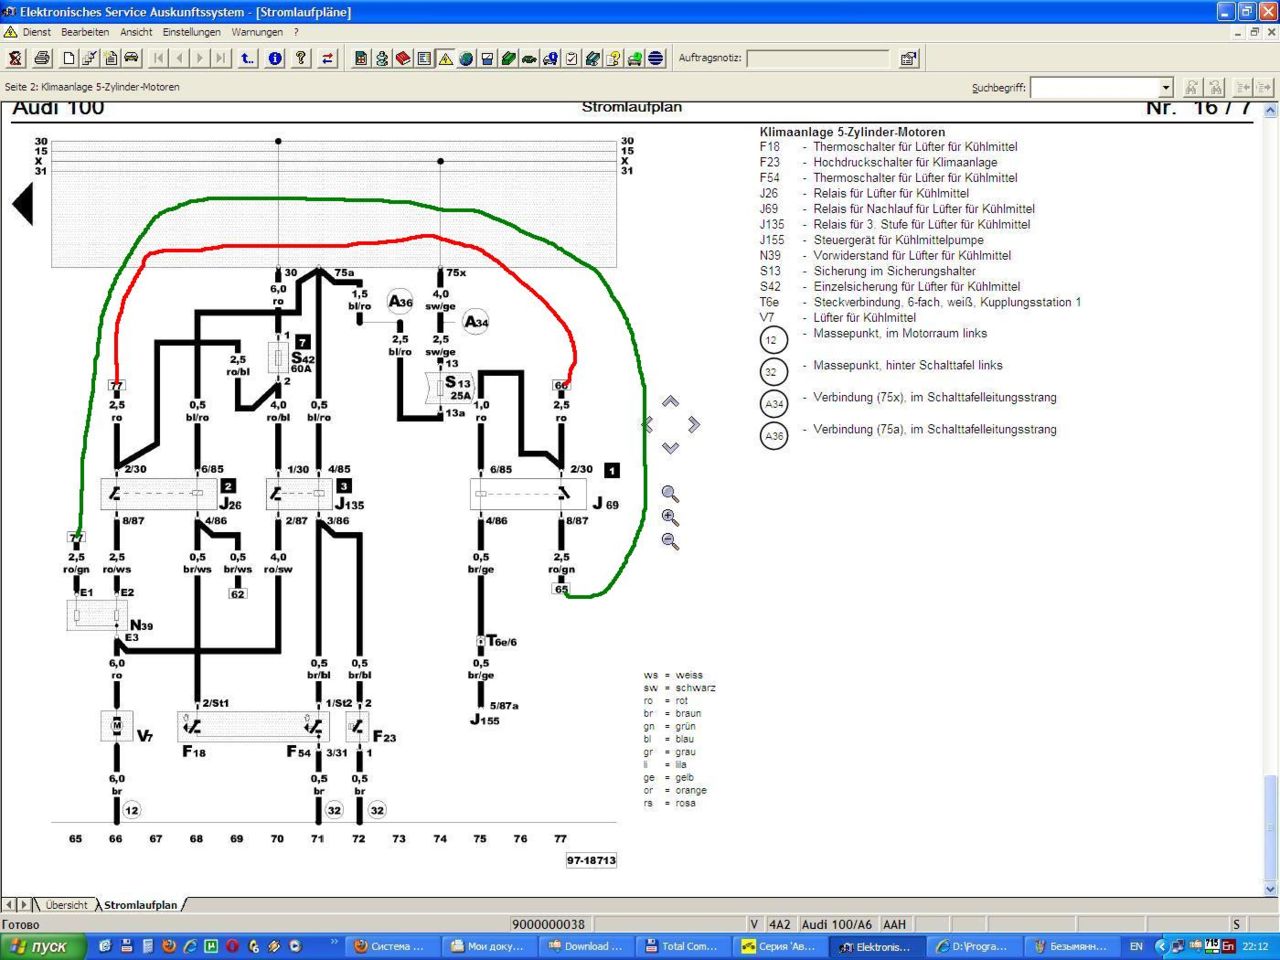The height and width of the screenshot is (960, 1280).
Task: Open the Warnungen menu
Action: (x=257, y=32)
